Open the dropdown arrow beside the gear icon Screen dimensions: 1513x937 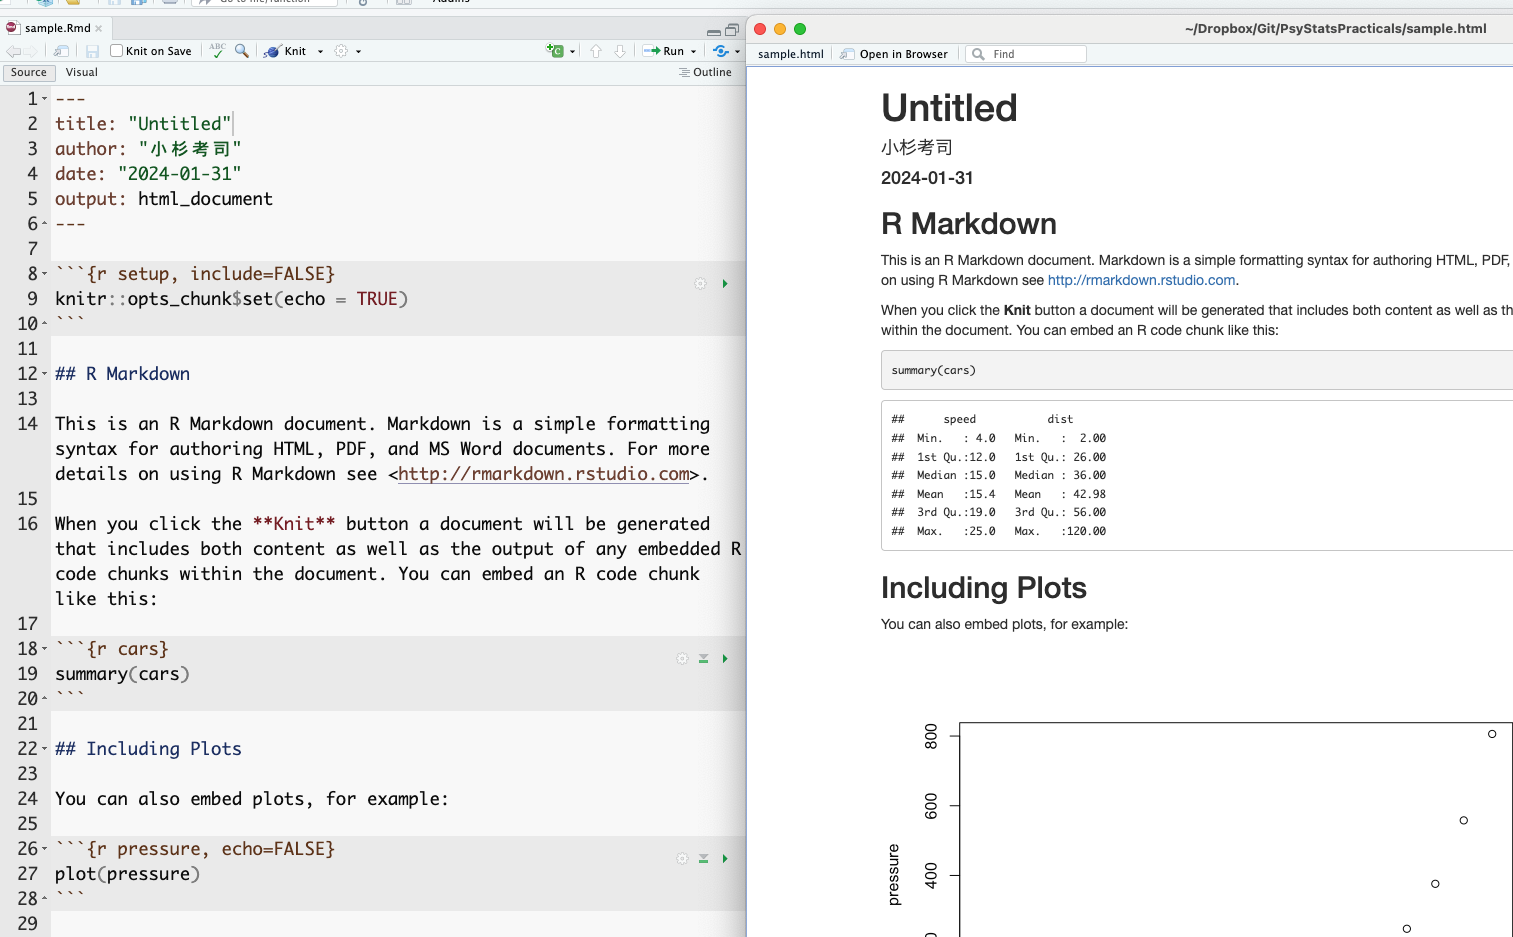click(358, 52)
